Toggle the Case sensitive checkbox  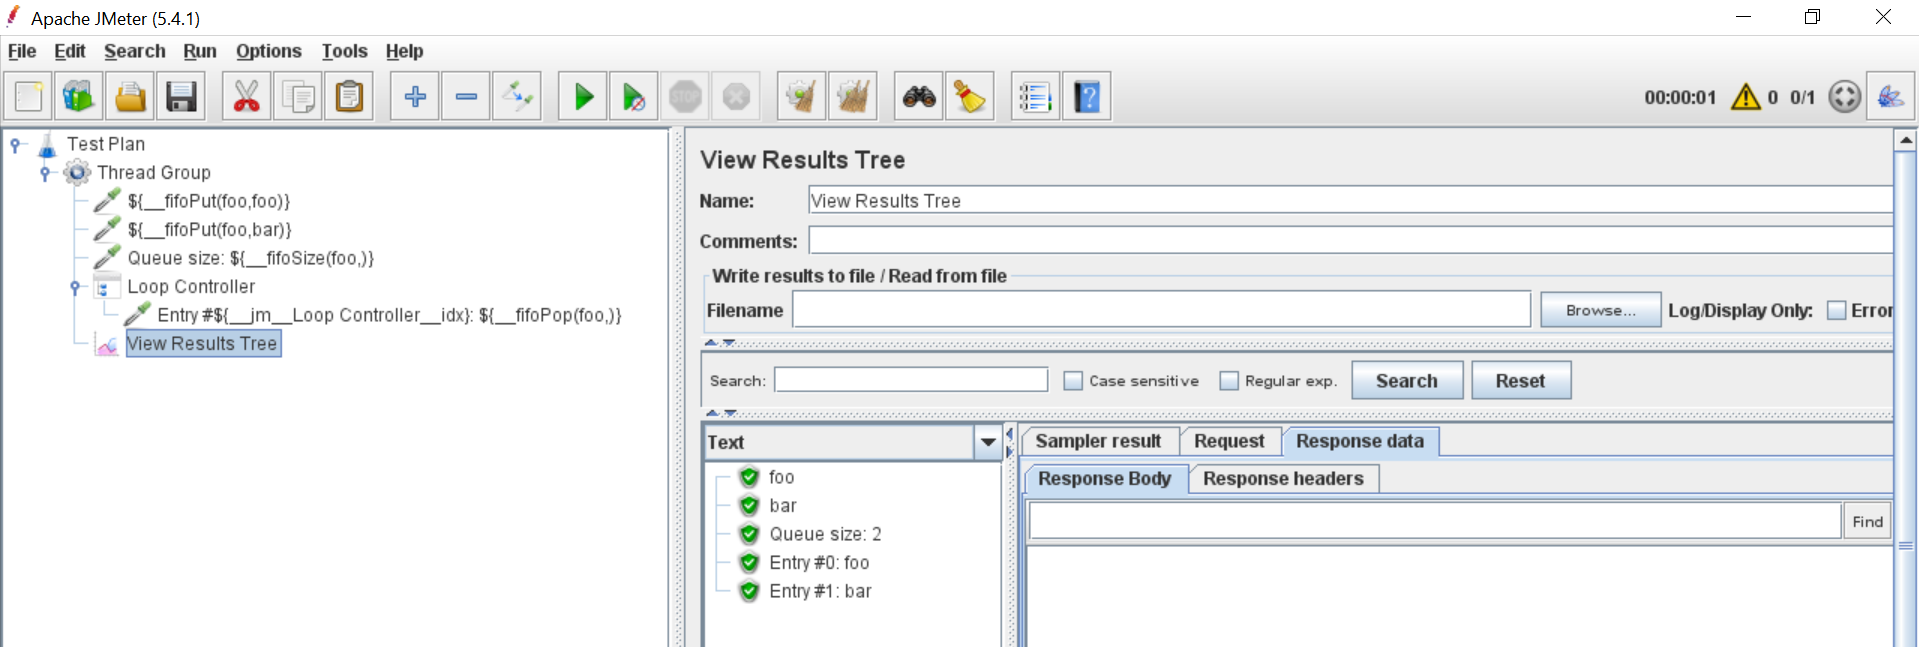[1073, 381]
